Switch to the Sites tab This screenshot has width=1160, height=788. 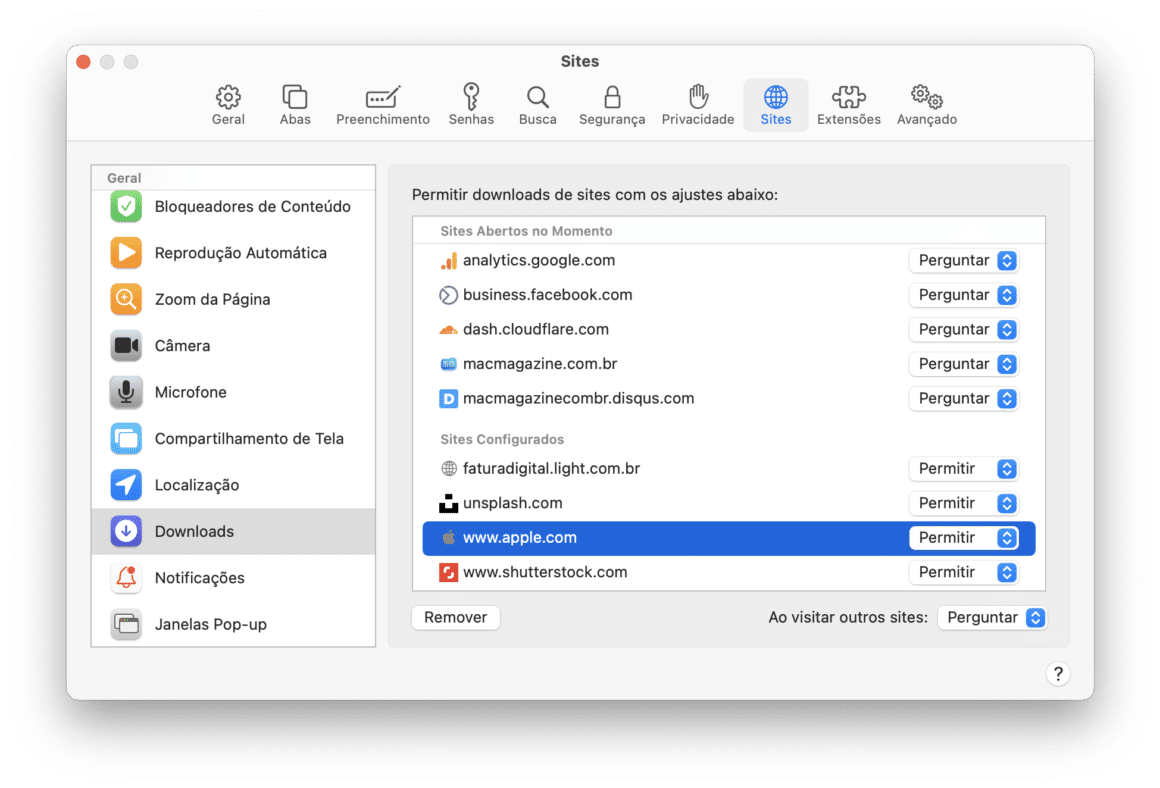775,104
